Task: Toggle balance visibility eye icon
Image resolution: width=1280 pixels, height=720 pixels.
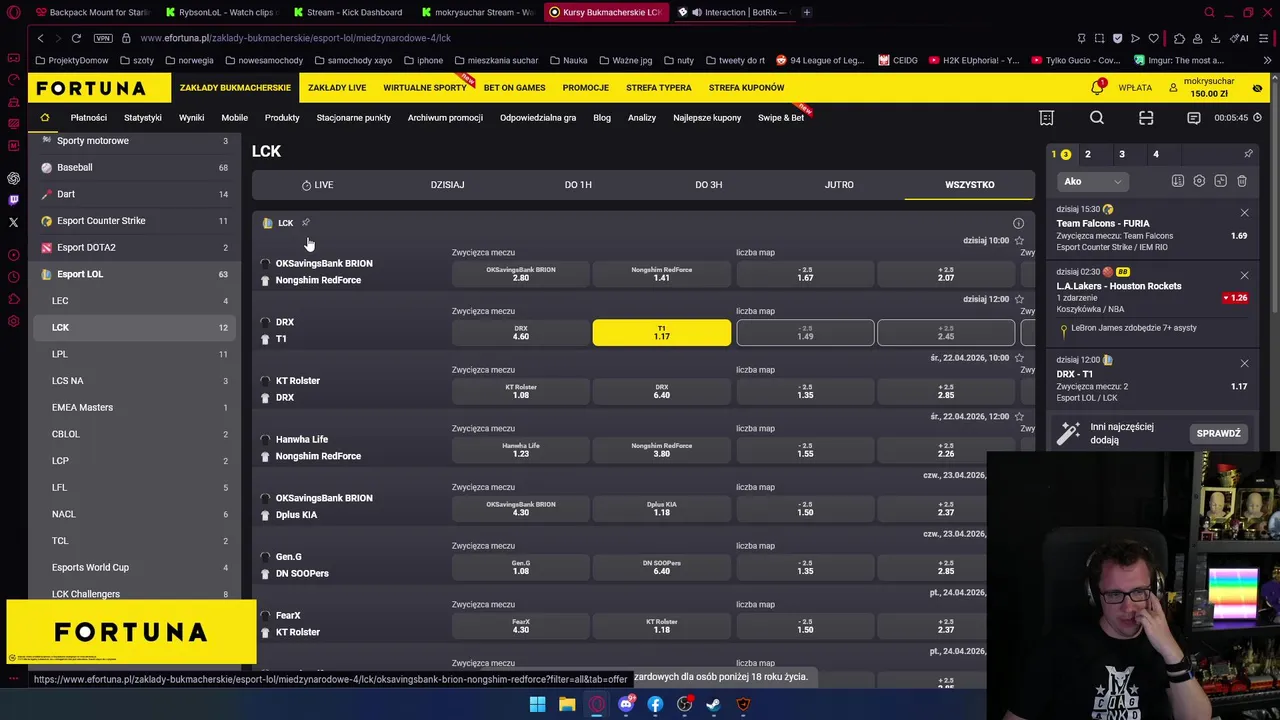Action: coord(1257,88)
